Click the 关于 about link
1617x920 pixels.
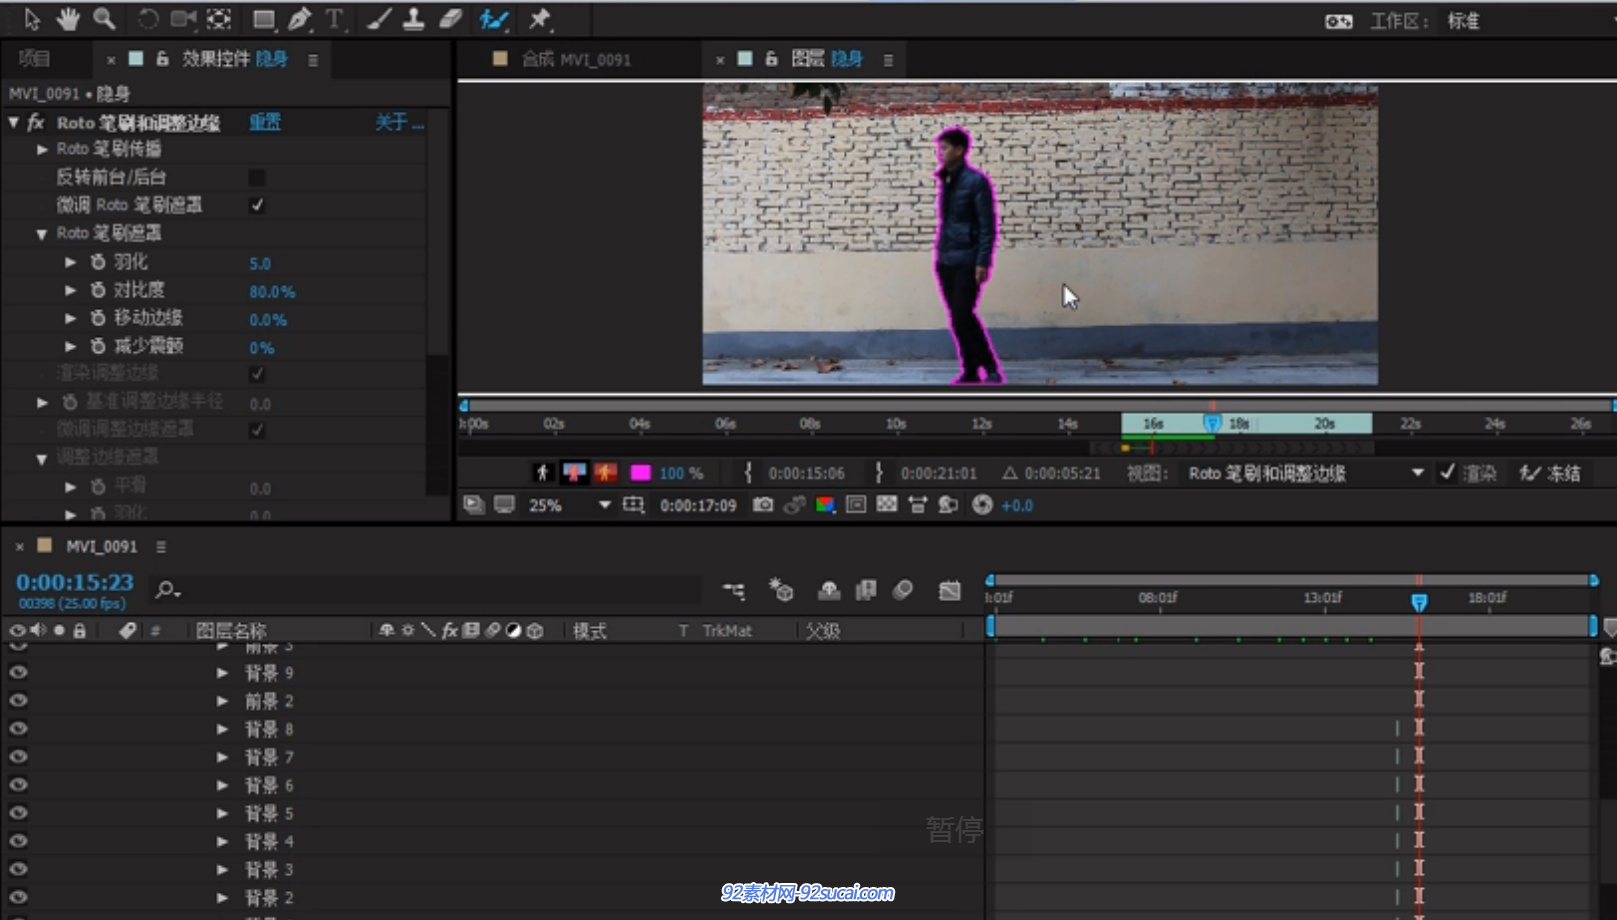pyautogui.click(x=398, y=122)
